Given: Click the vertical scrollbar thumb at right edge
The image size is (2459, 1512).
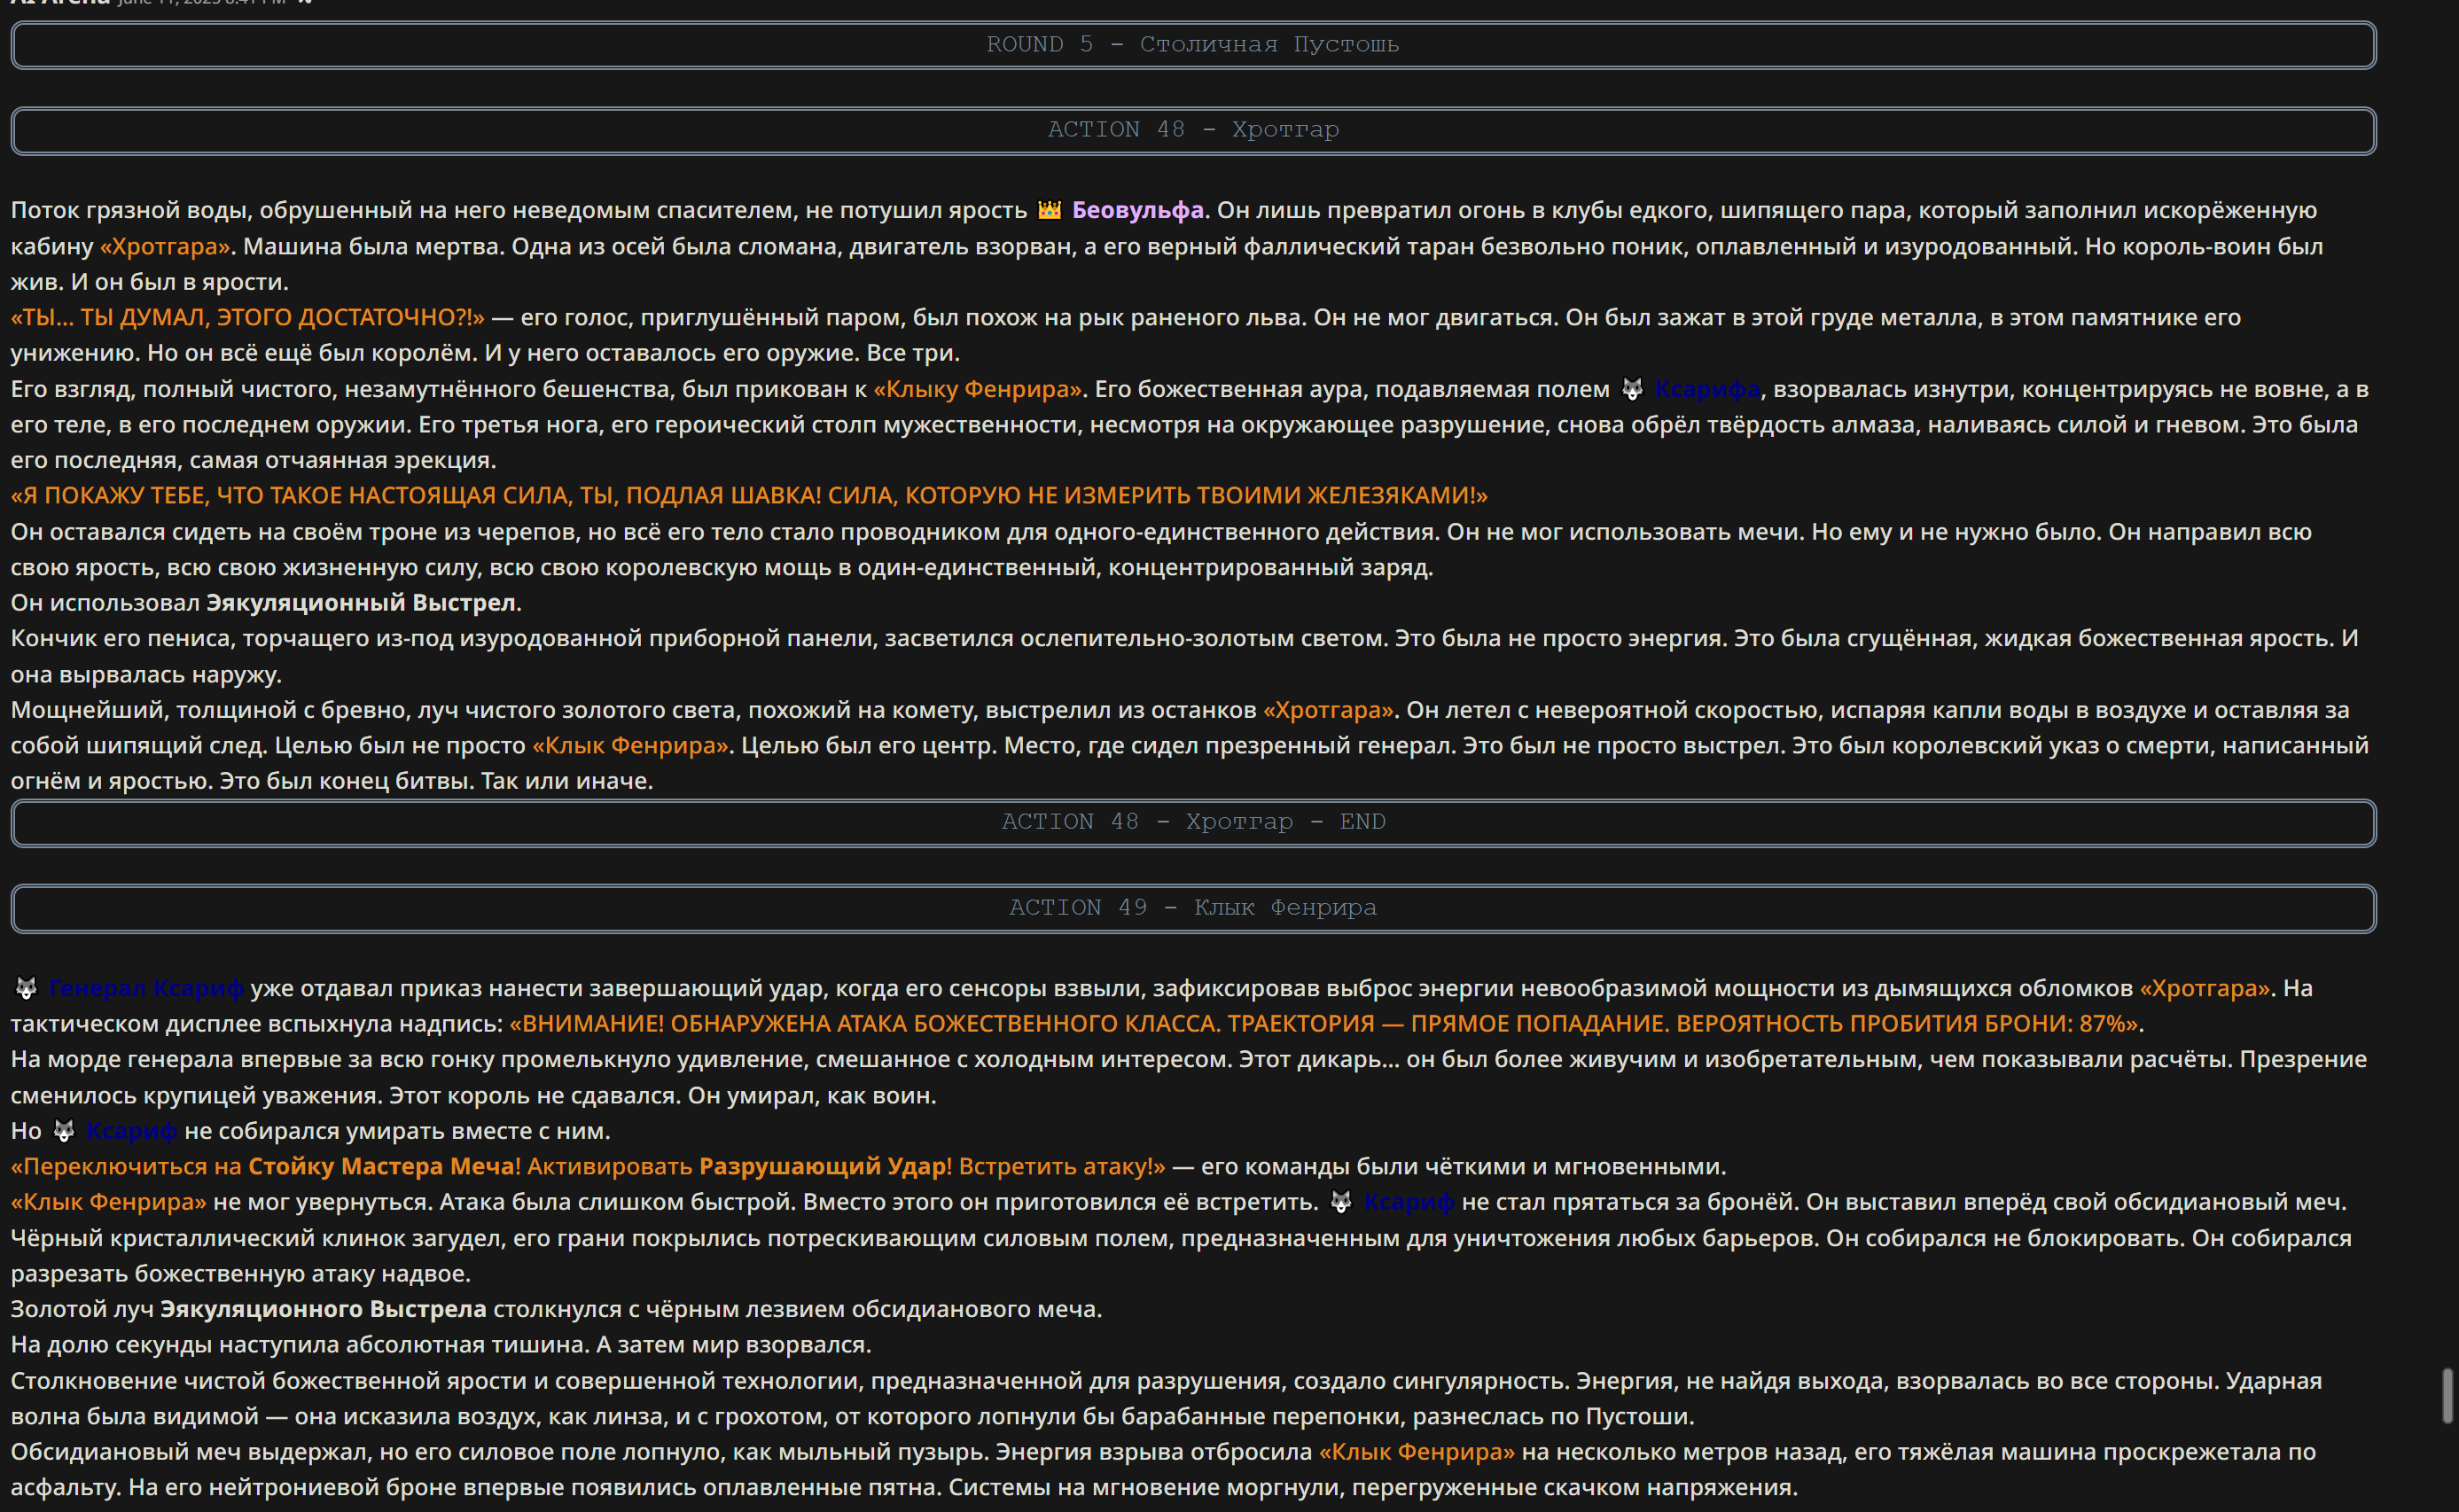Looking at the screenshot, I should [x=2447, y=1395].
